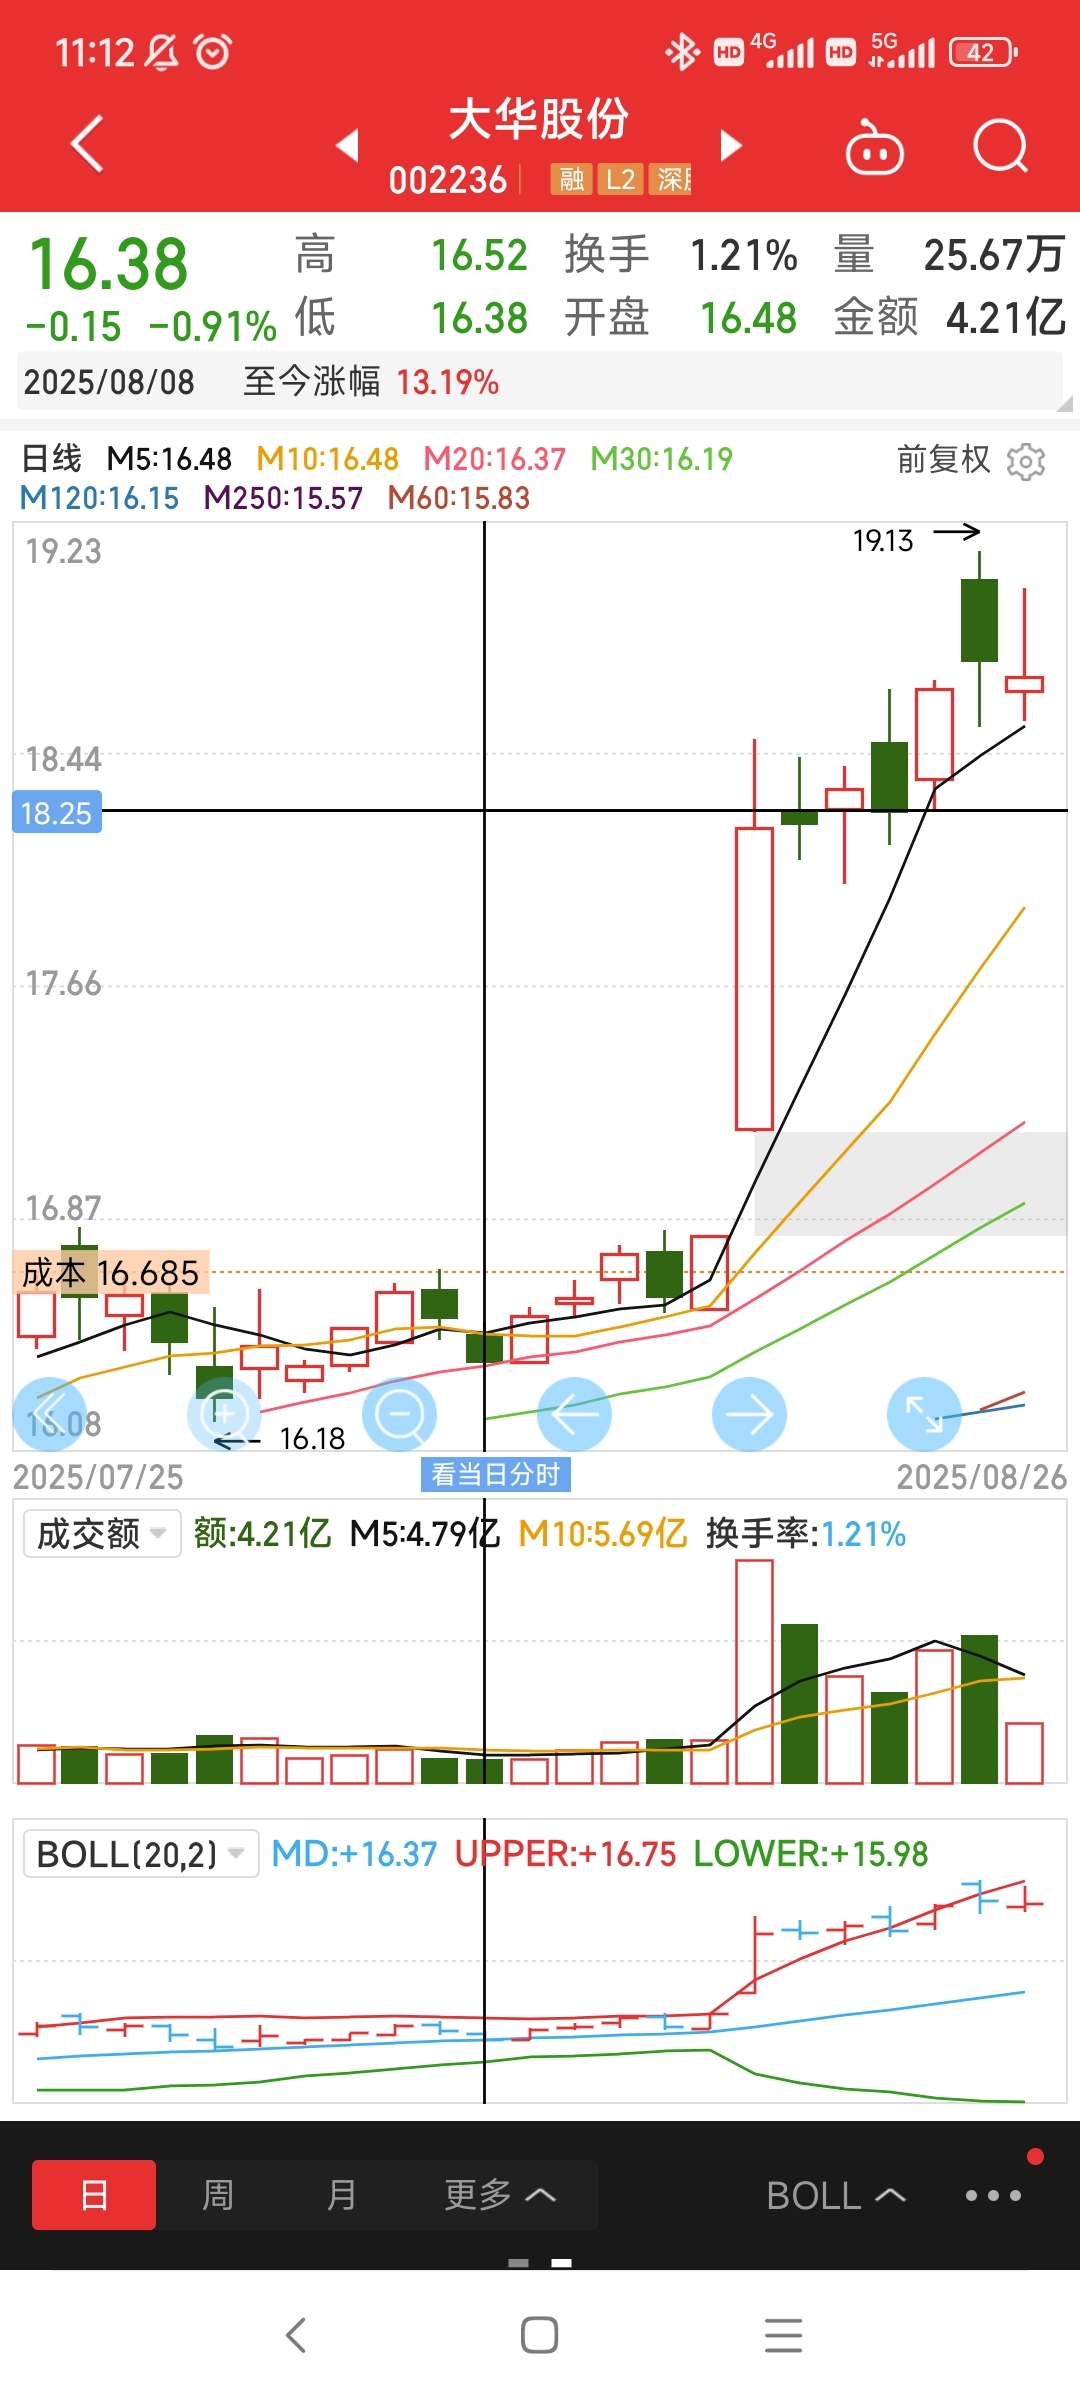Tap the 开盘 16.48 open price
Screen dimensions: 1080x2400
point(748,319)
